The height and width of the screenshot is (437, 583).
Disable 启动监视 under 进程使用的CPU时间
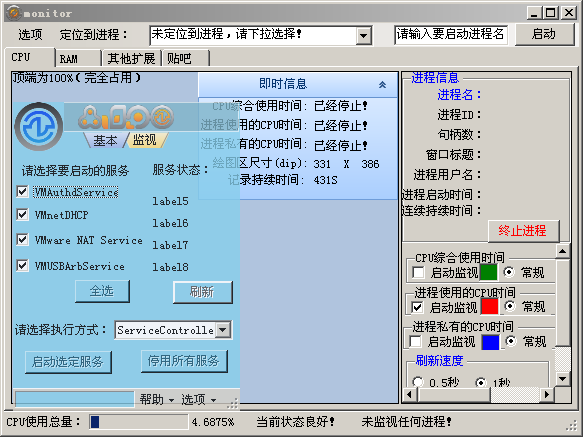[418, 307]
